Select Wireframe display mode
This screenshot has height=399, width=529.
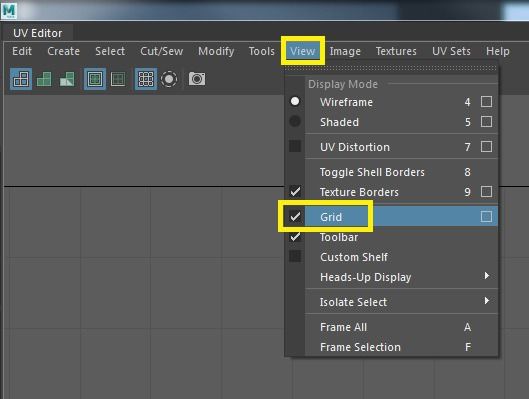tap(391, 102)
